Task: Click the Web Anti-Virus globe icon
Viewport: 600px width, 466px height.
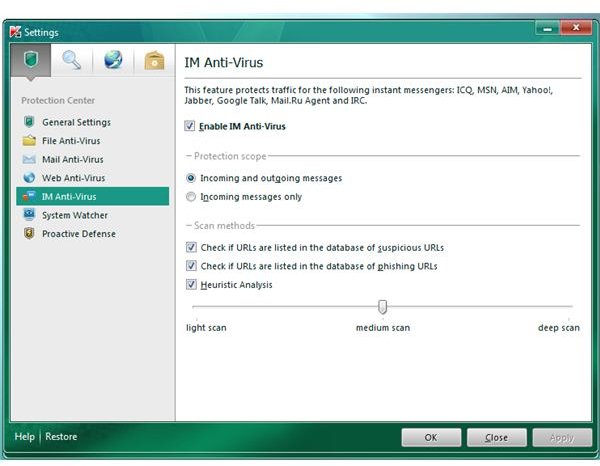Action: [x=29, y=178]
